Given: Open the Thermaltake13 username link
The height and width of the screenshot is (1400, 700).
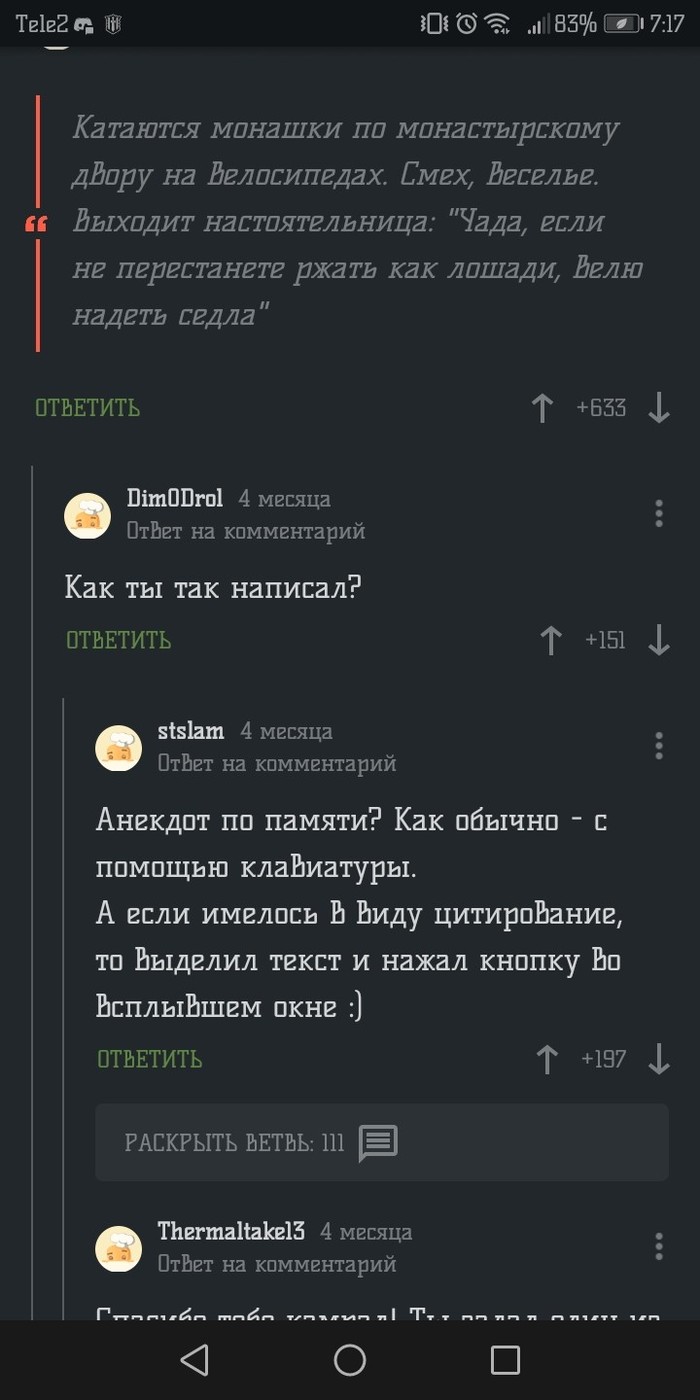Looking at the screenshot, I should (x=231, y=1231).
